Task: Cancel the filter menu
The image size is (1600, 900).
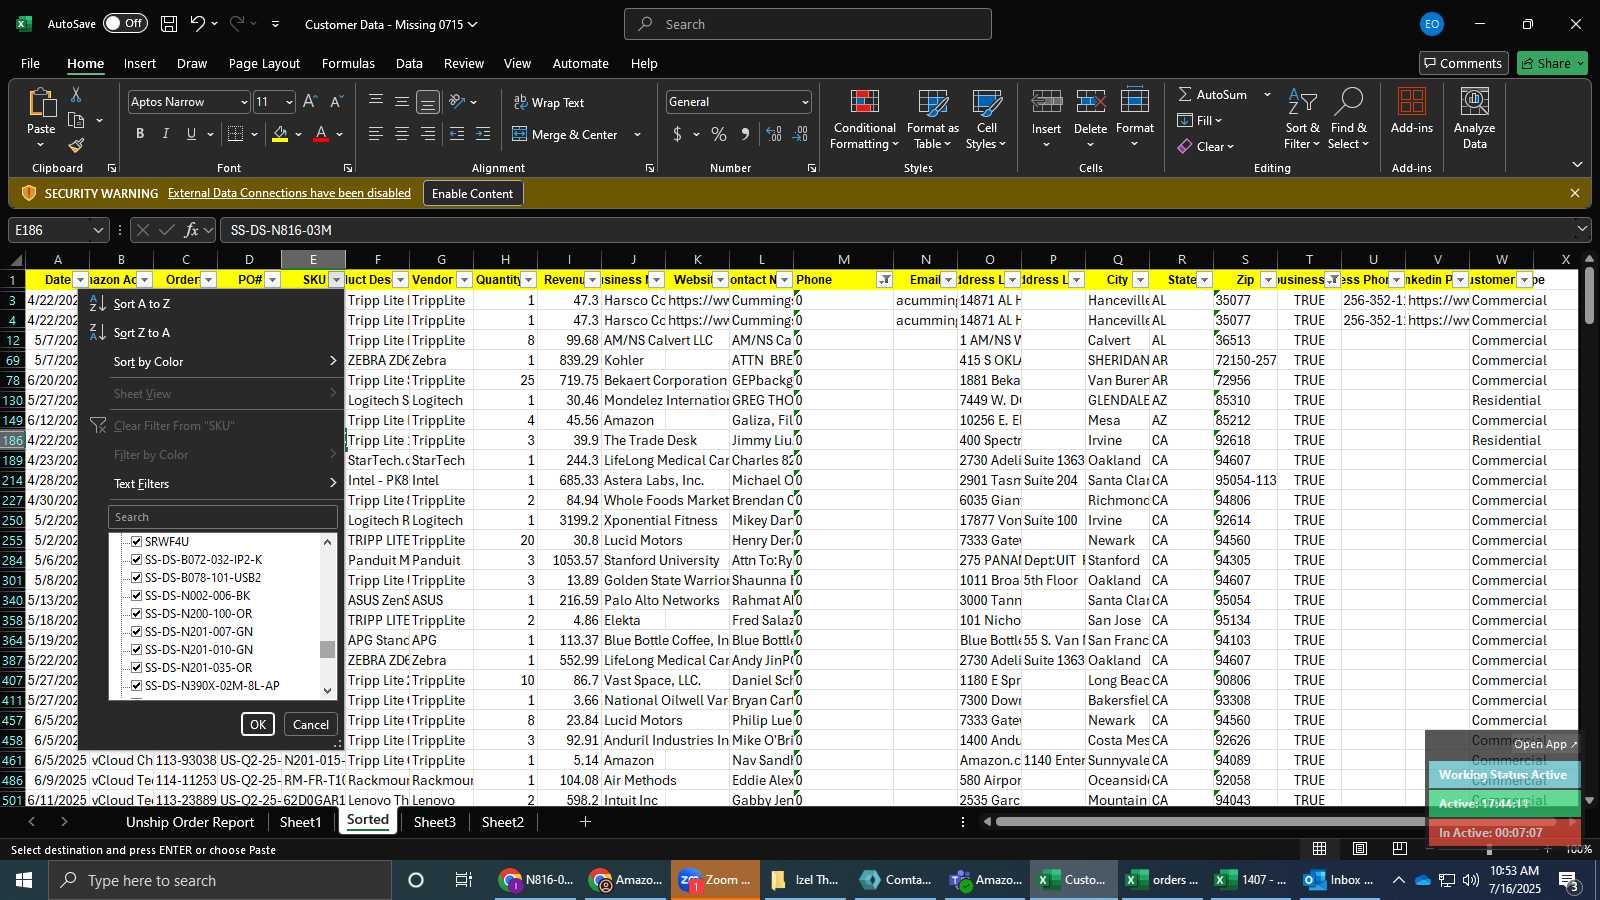Action: [x=310, y=724]
